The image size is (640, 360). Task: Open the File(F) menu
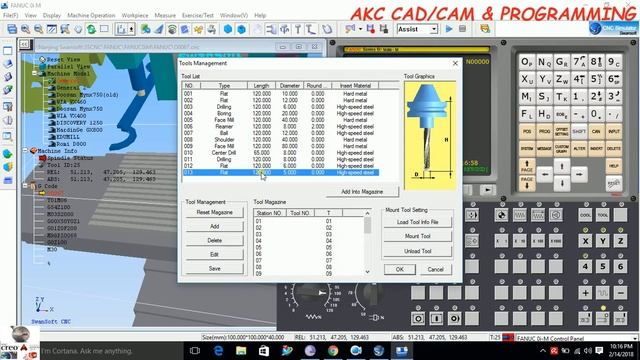11,15
